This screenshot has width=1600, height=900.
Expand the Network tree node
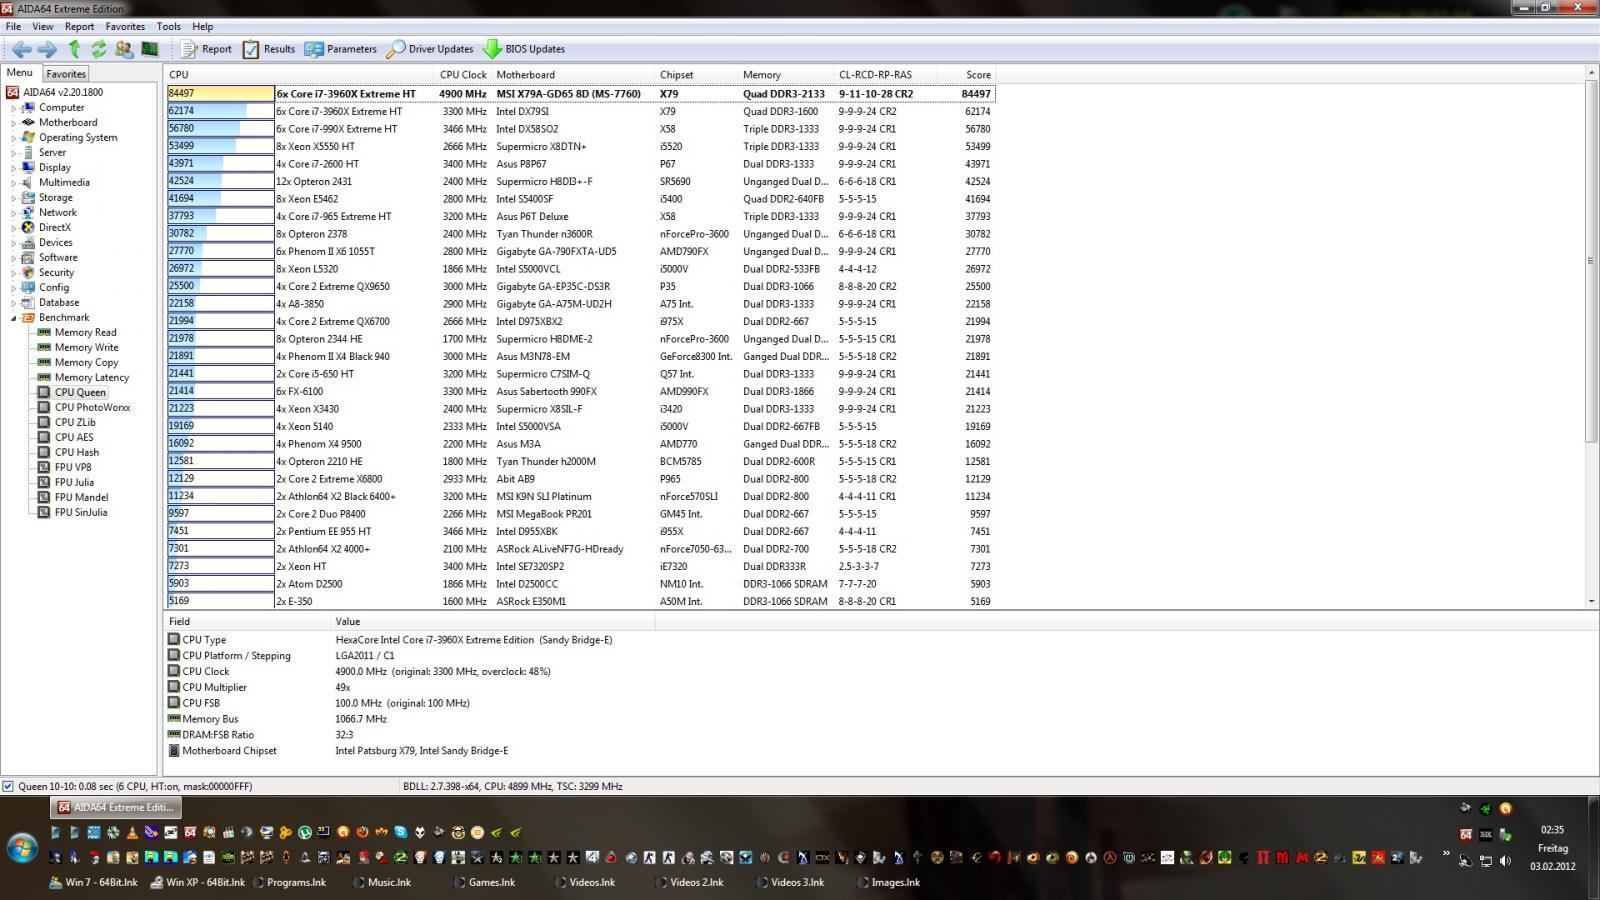pyautogui.click(x=13, y=213)
